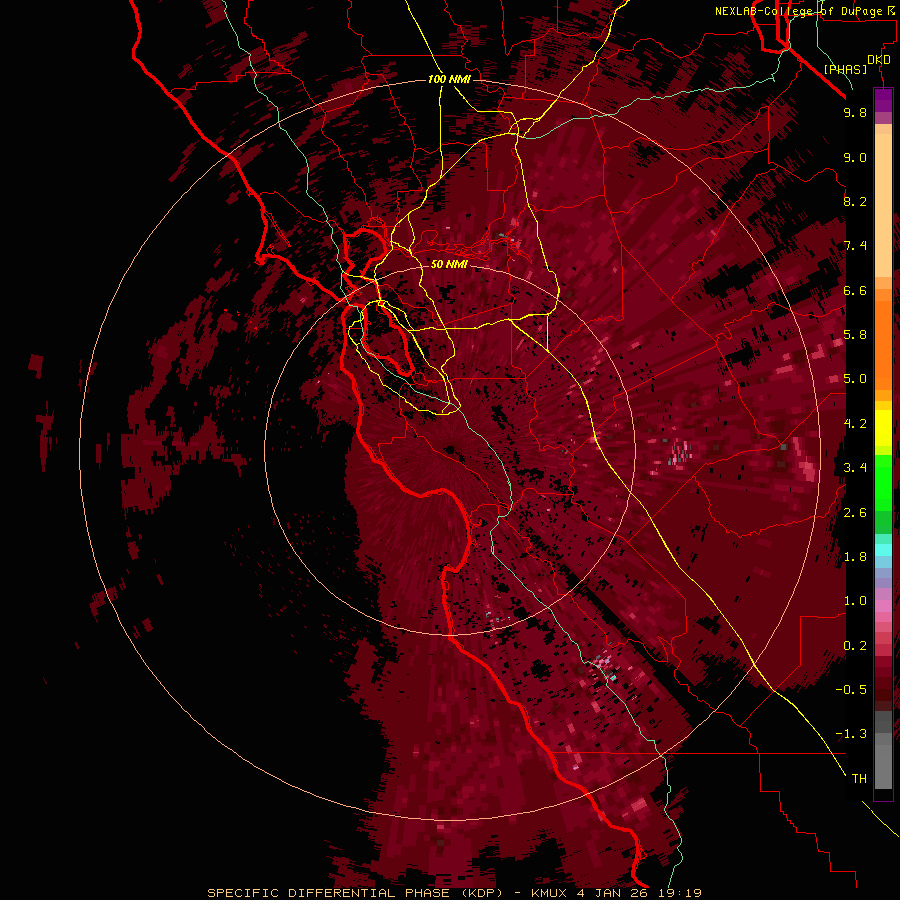Click the 5.8 value on the color scale
900x900 pixels.
855,335
